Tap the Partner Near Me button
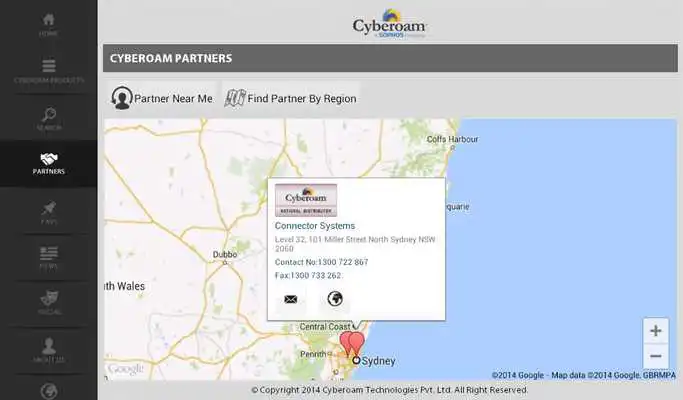The image size is (683, 400). click(x=162, y=98)
